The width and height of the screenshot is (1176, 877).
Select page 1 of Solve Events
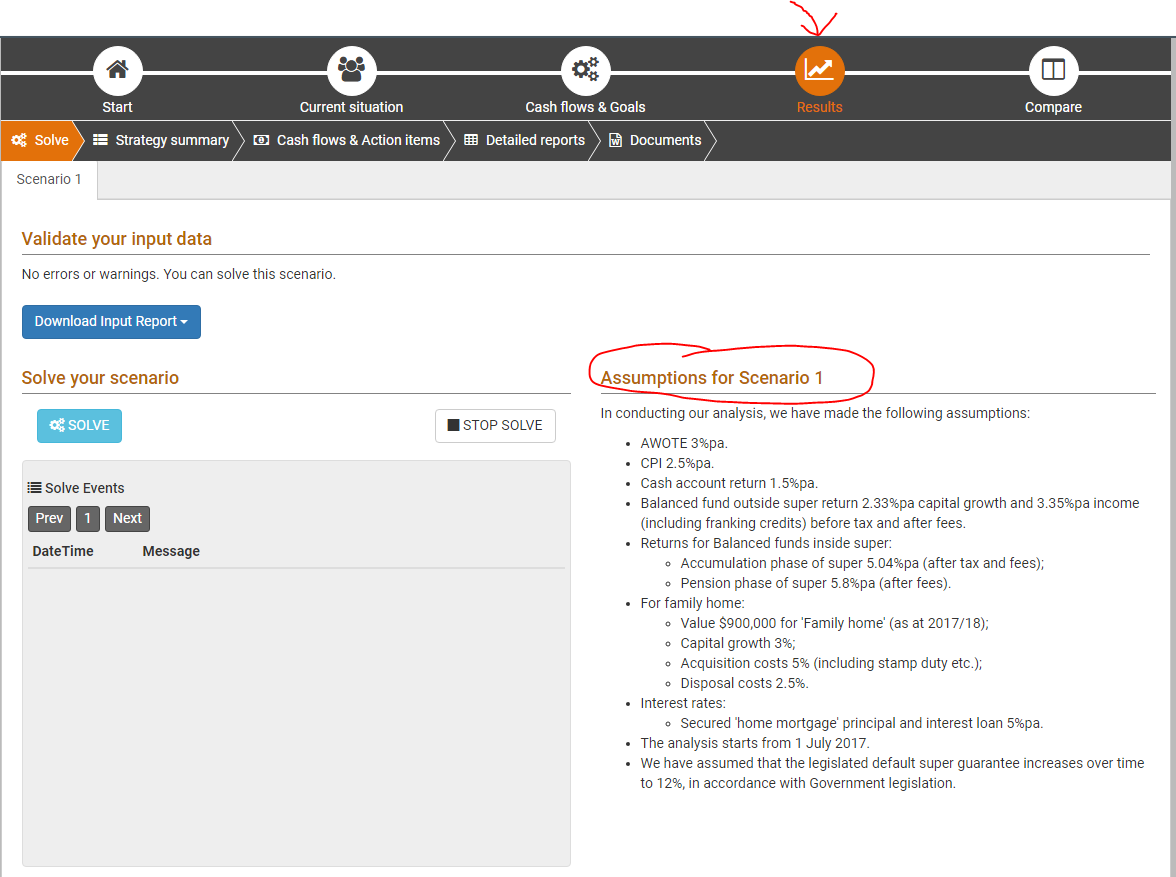pos(88,519)
